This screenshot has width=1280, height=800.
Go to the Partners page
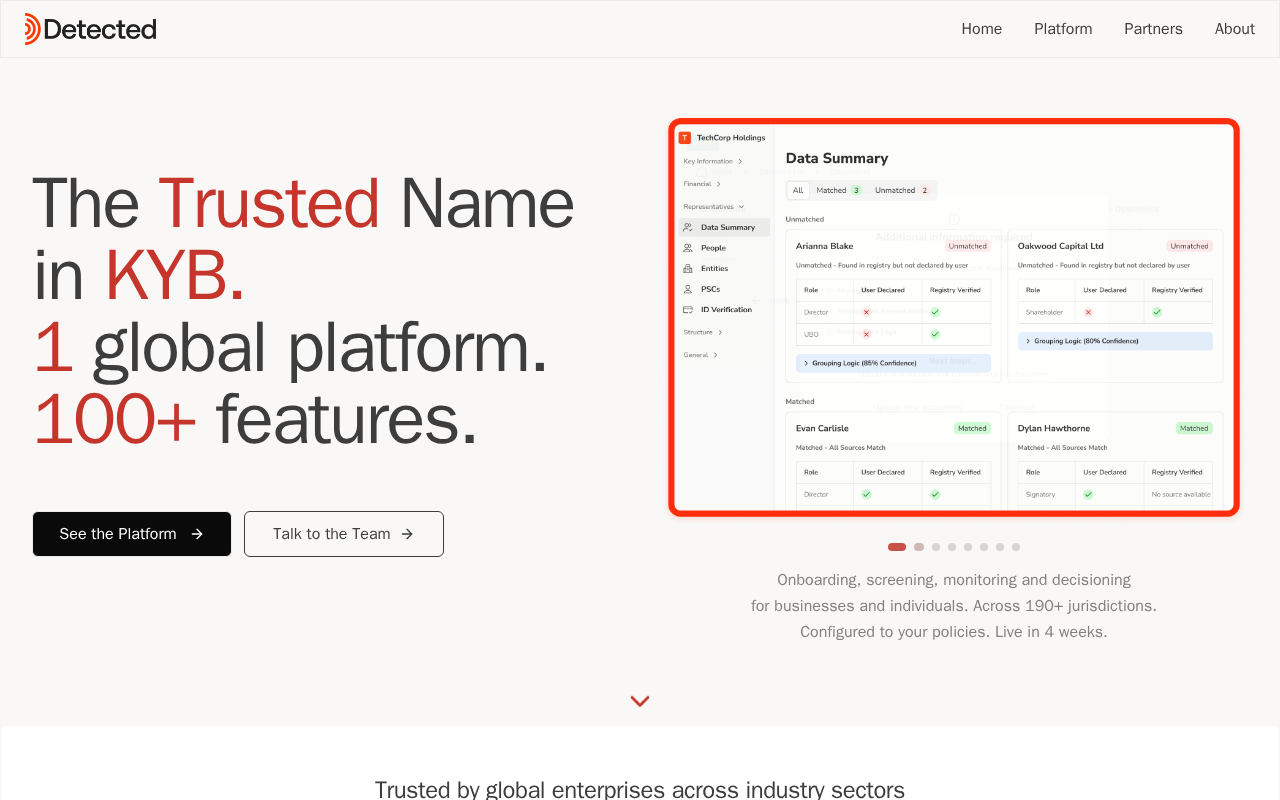pos(1153,29)
